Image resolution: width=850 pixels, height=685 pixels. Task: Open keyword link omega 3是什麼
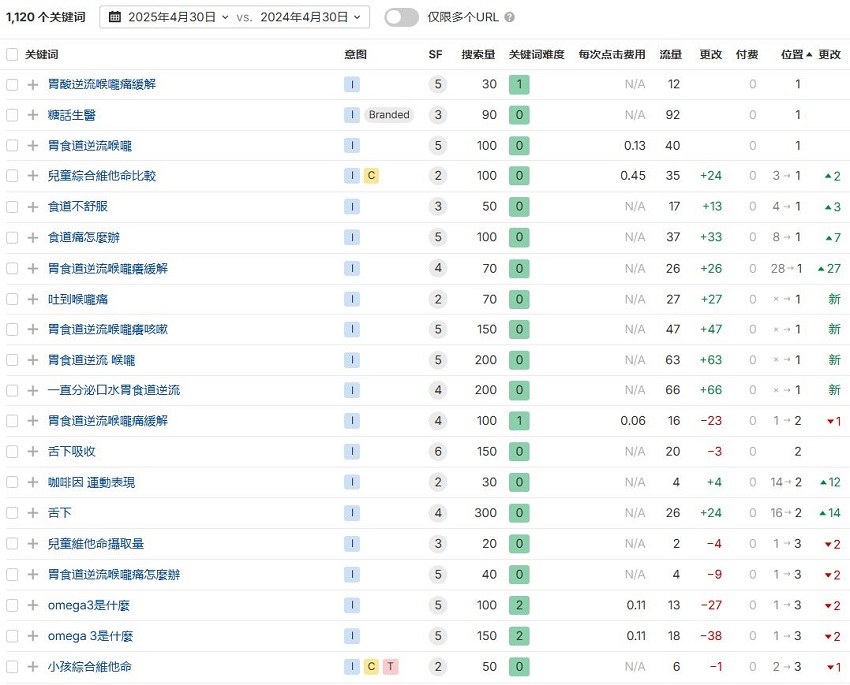click(91, 636)
